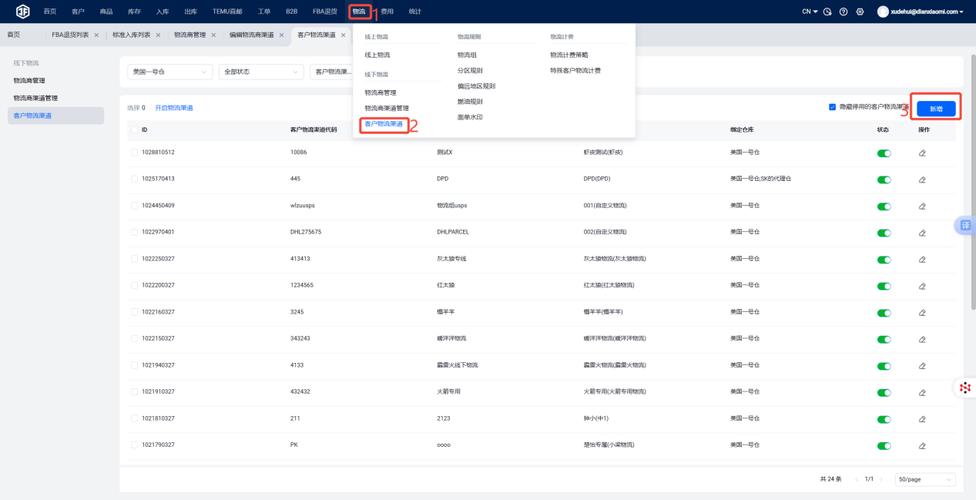Tick the select-all checkbox in table header
976x500 pixels.
point(134,130)
